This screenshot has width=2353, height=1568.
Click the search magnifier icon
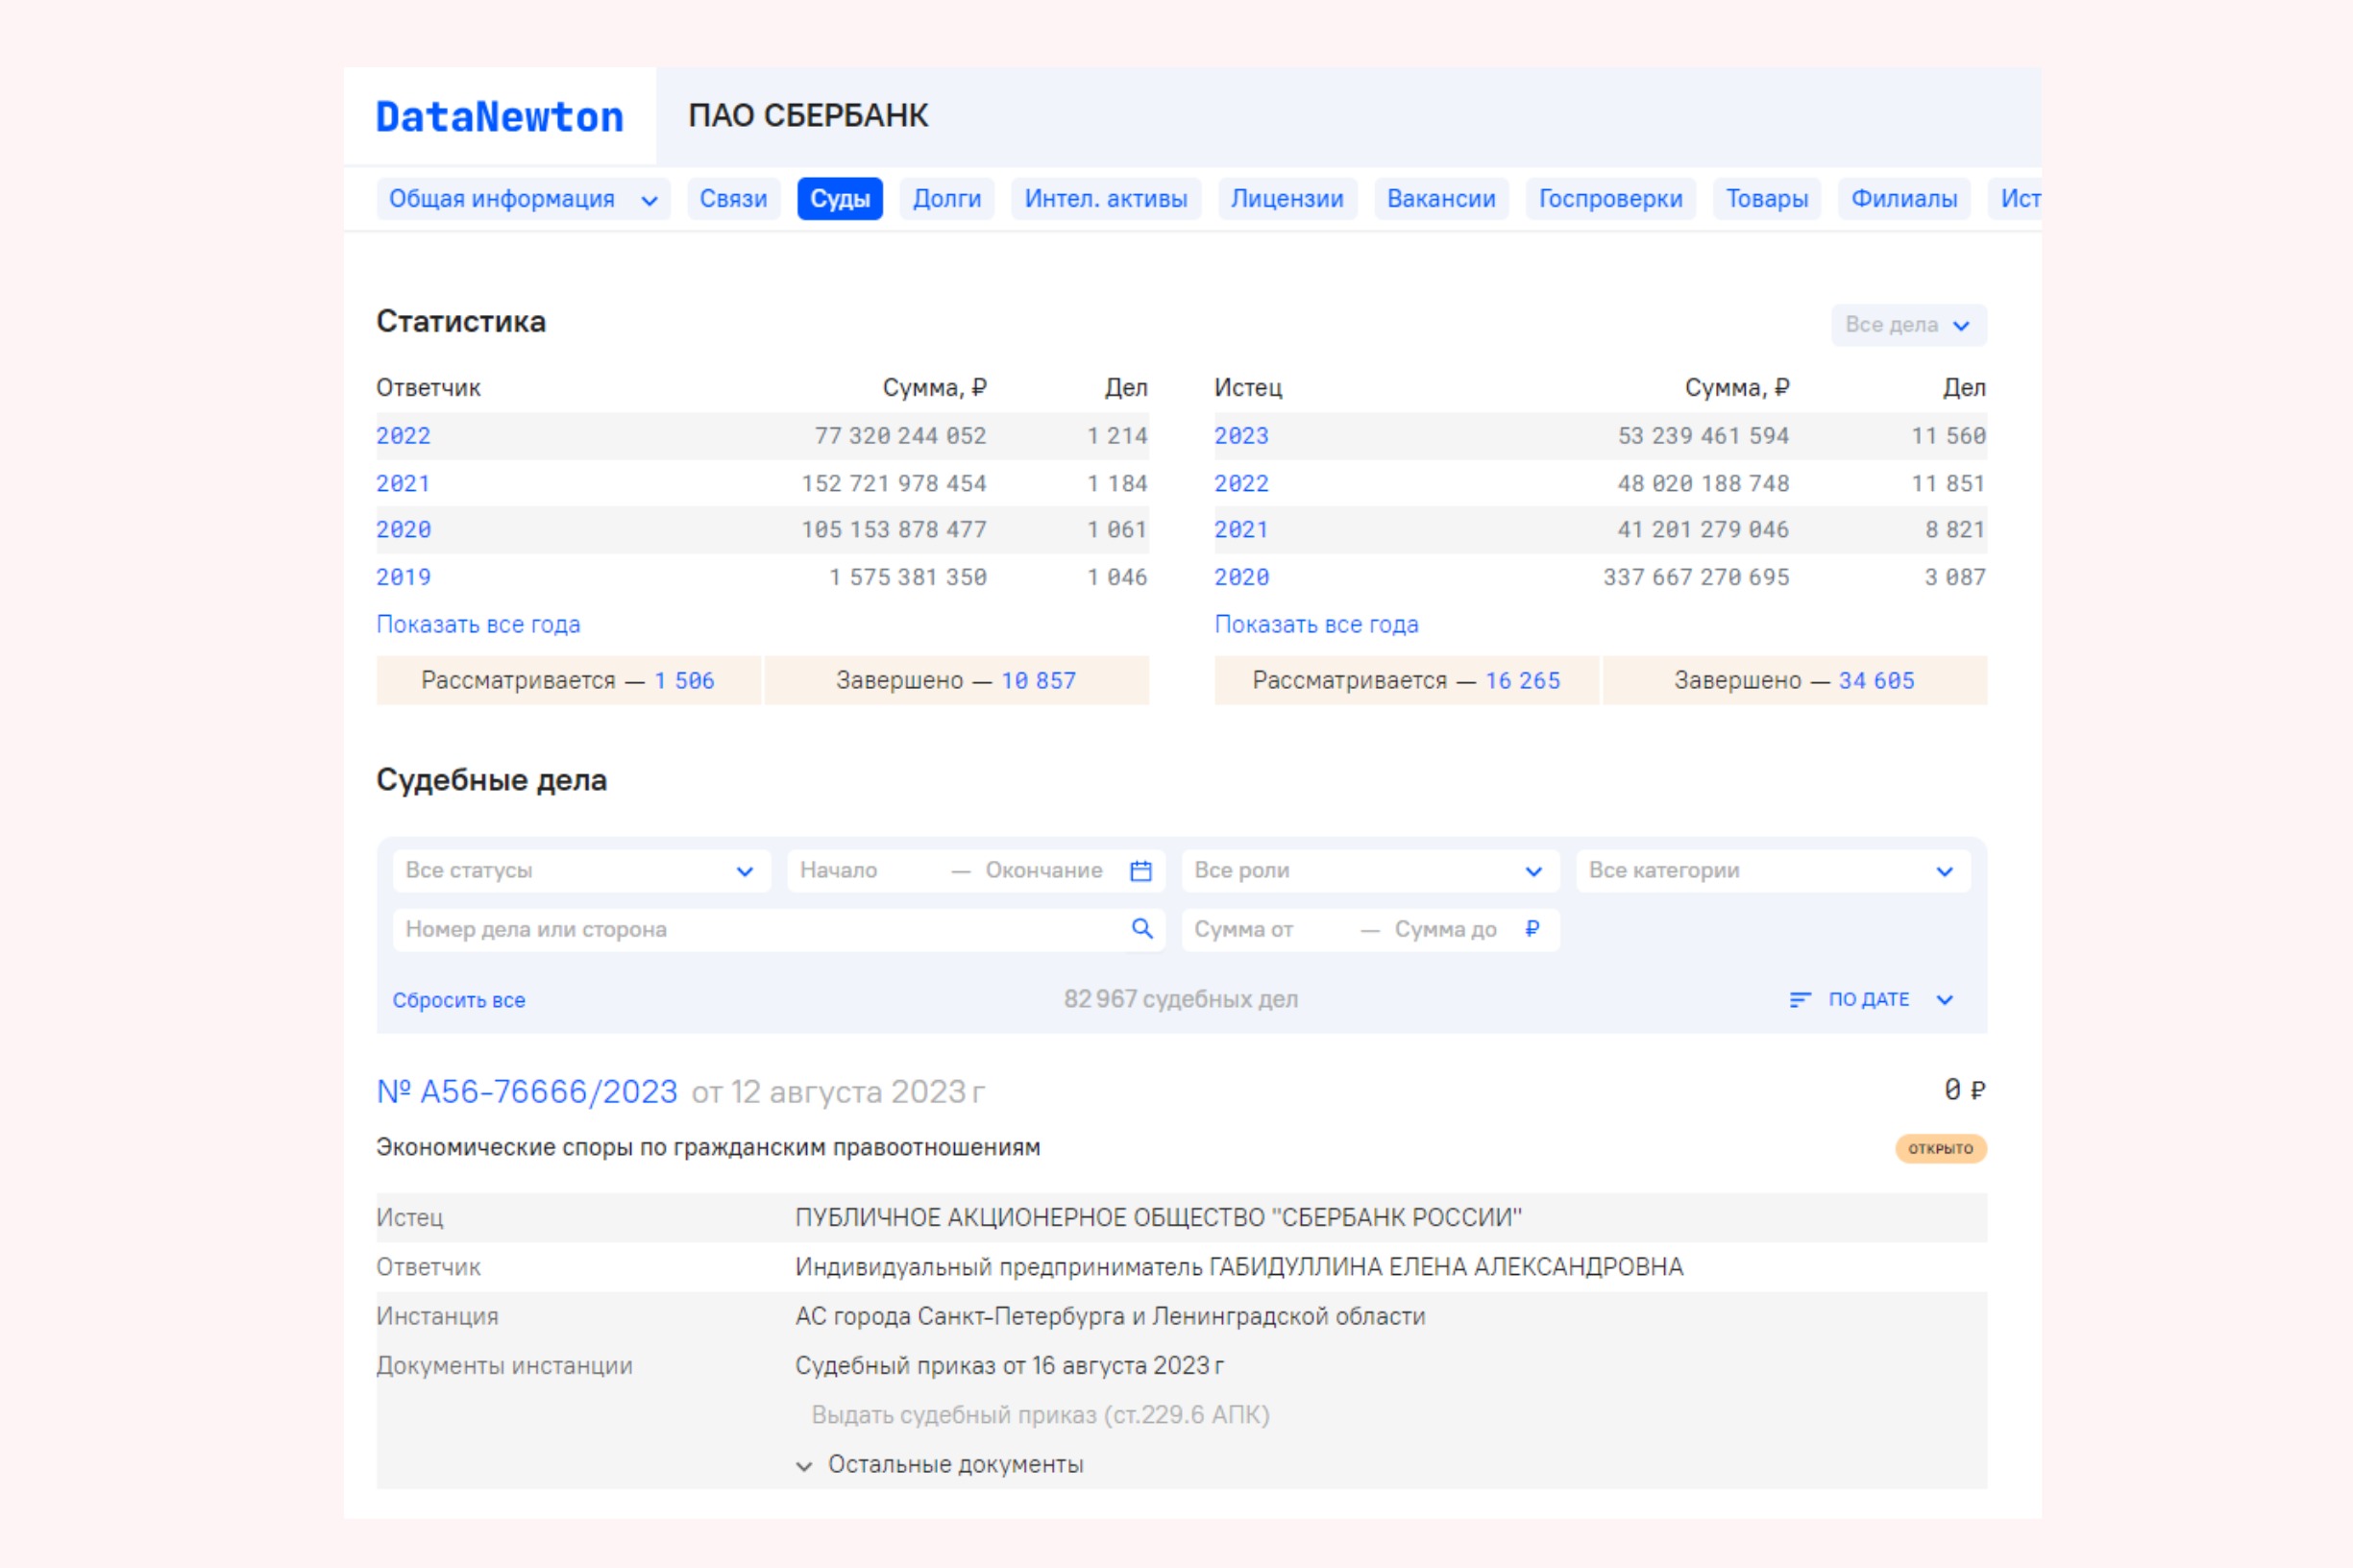tap(1141, 929)
